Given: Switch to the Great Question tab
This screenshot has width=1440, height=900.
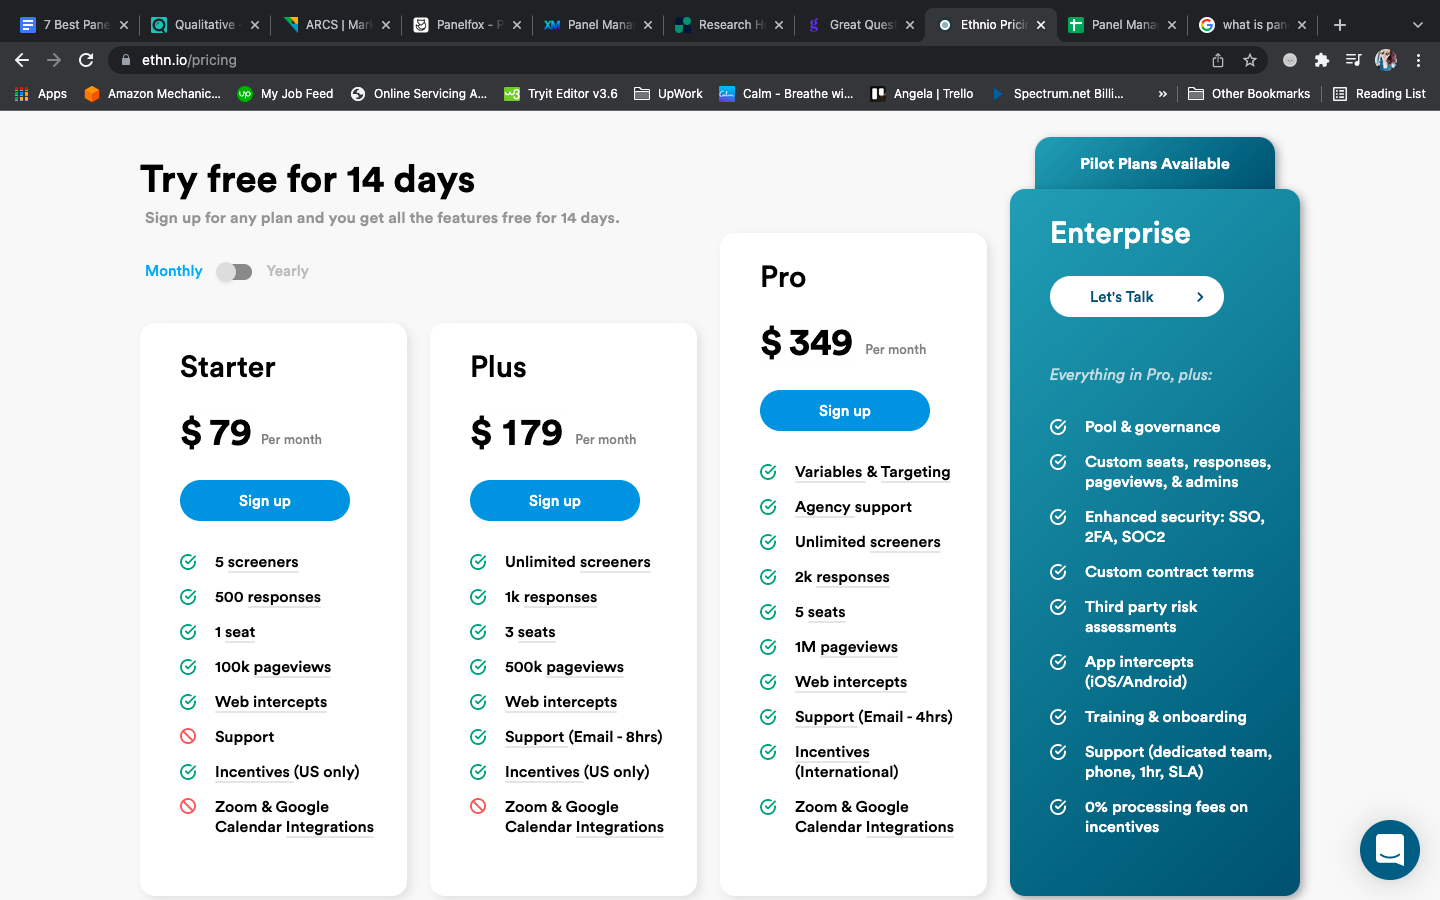Looking at the screenshot, I should tap(856, 25).
